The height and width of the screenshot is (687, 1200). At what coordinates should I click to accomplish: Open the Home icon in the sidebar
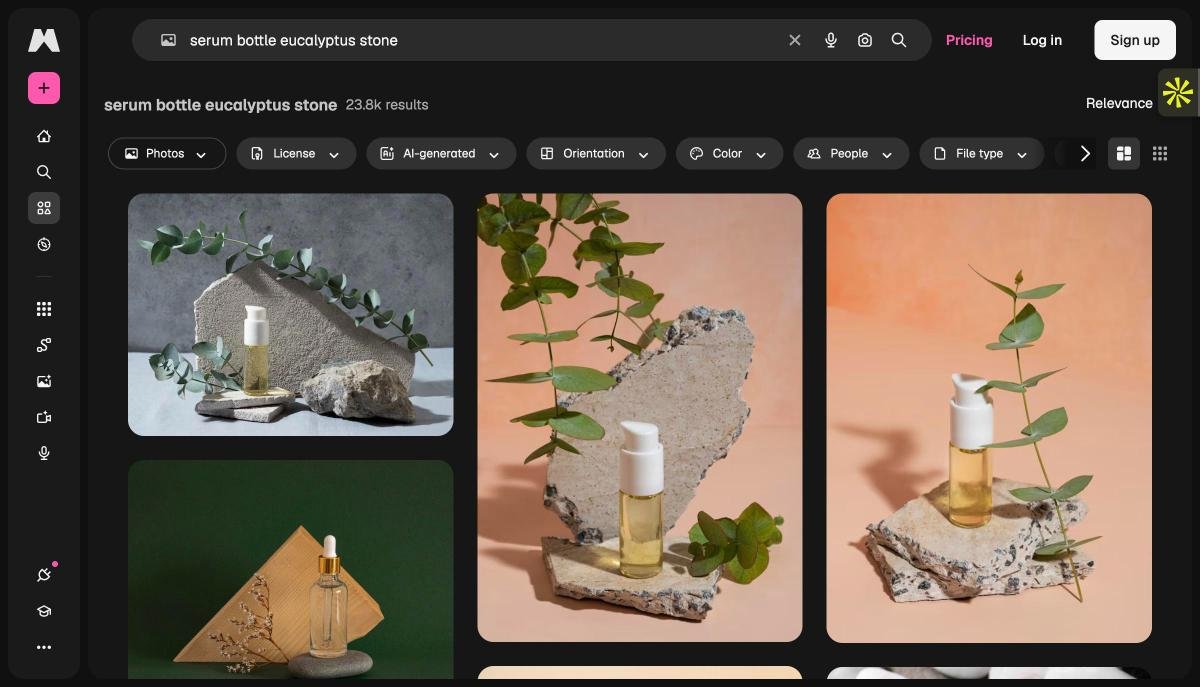point(44,136)
